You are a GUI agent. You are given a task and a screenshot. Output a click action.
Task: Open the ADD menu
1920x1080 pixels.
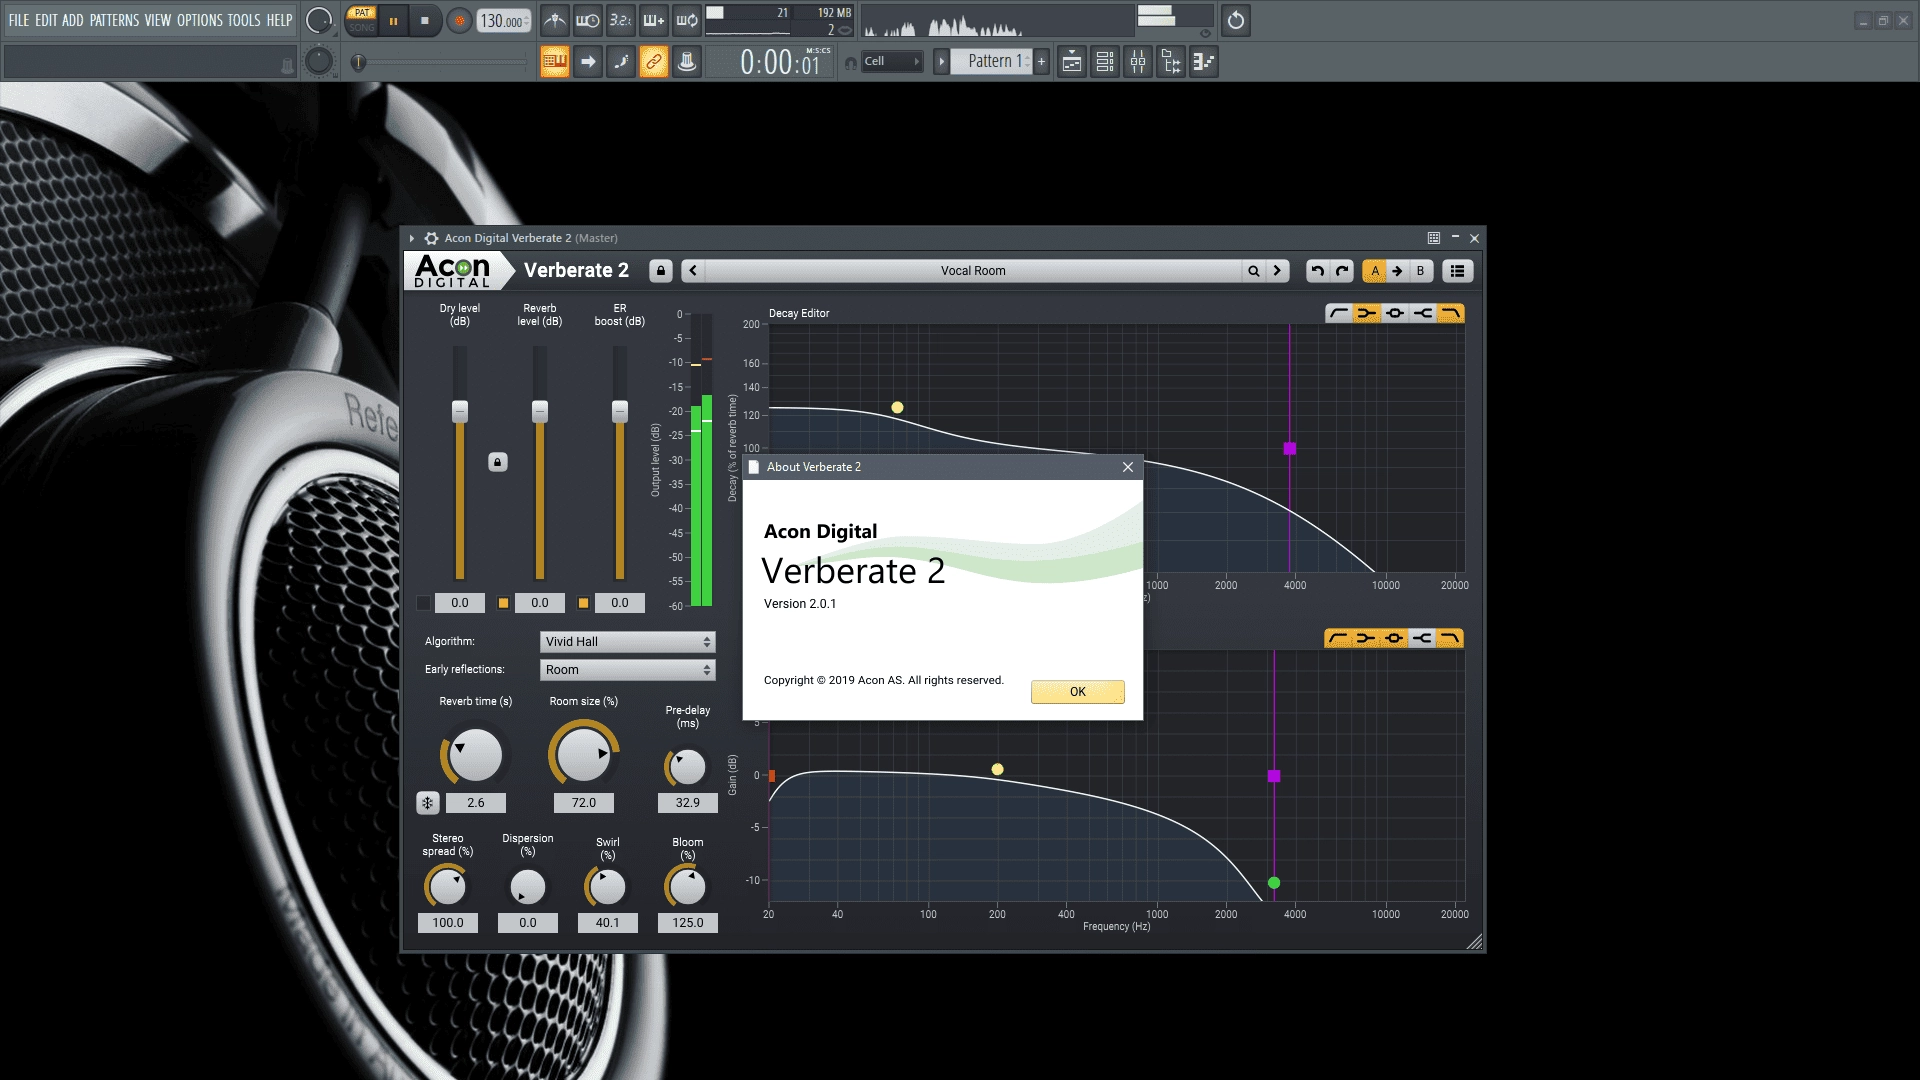pos(73,20)
